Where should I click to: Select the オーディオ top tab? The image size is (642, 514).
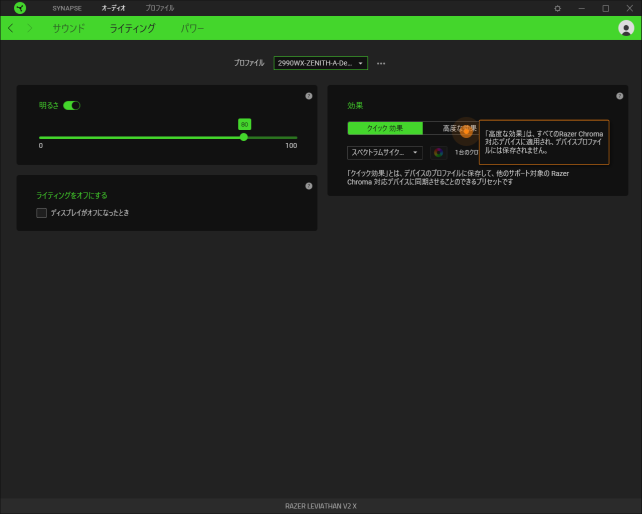tap(113, 8)
